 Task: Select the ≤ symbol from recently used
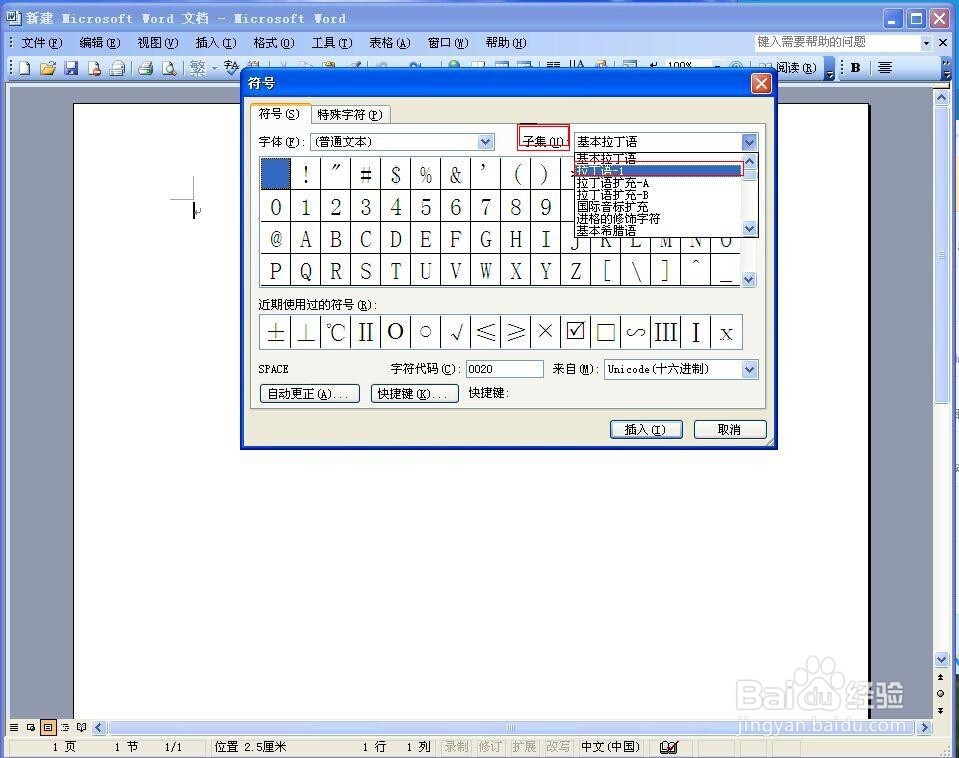coord(486,332)
